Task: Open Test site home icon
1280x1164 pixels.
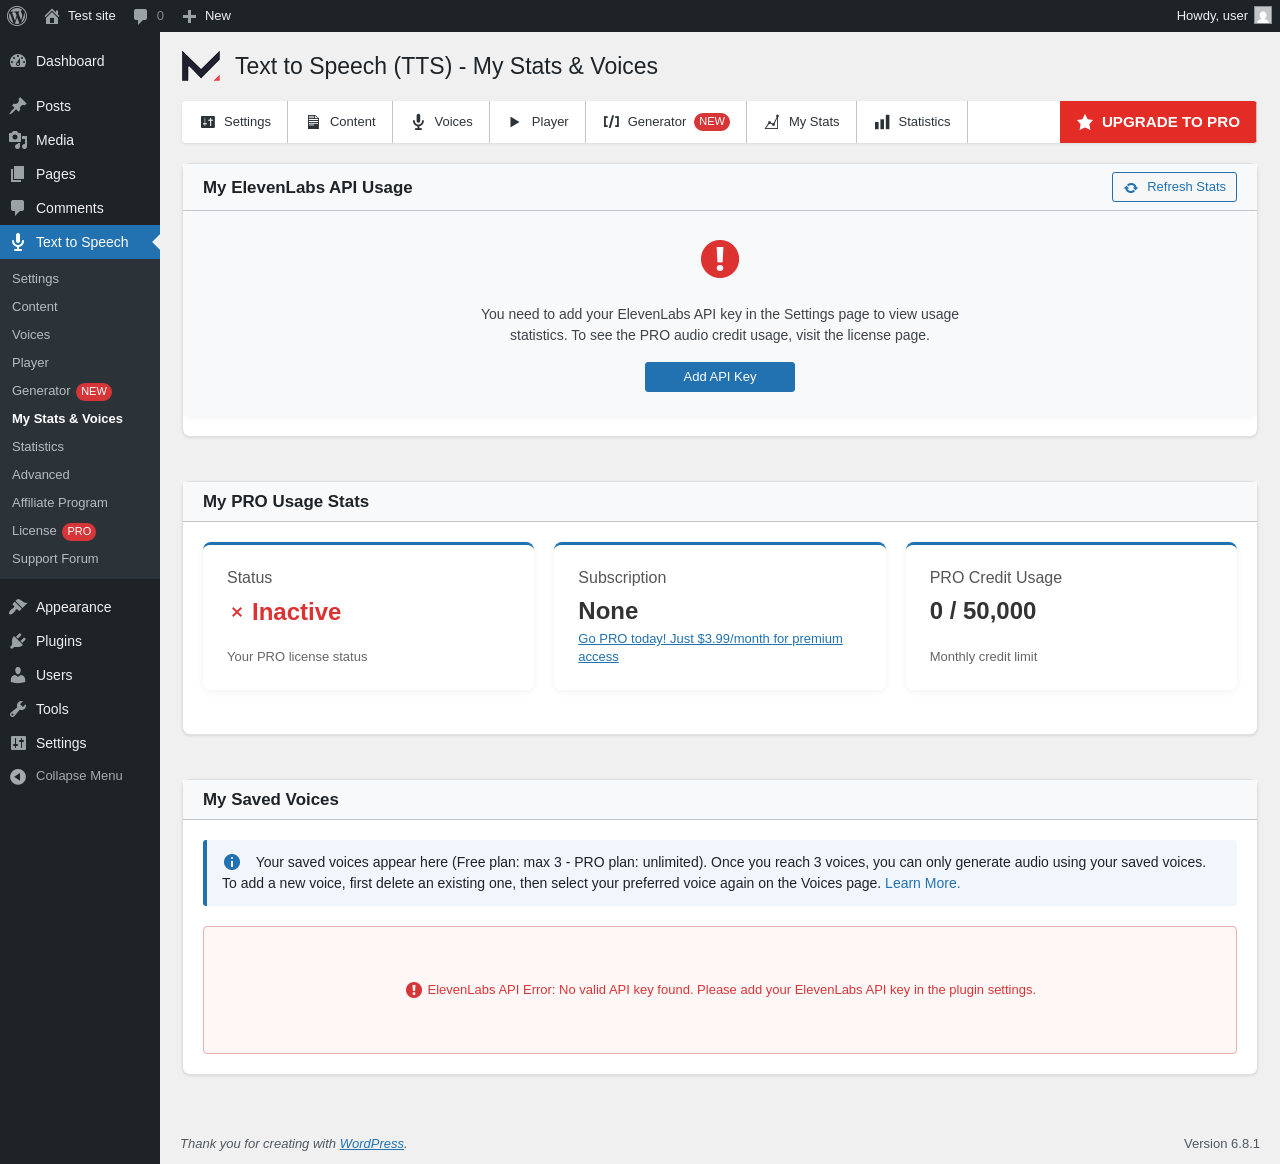Action: coord(52,16)
